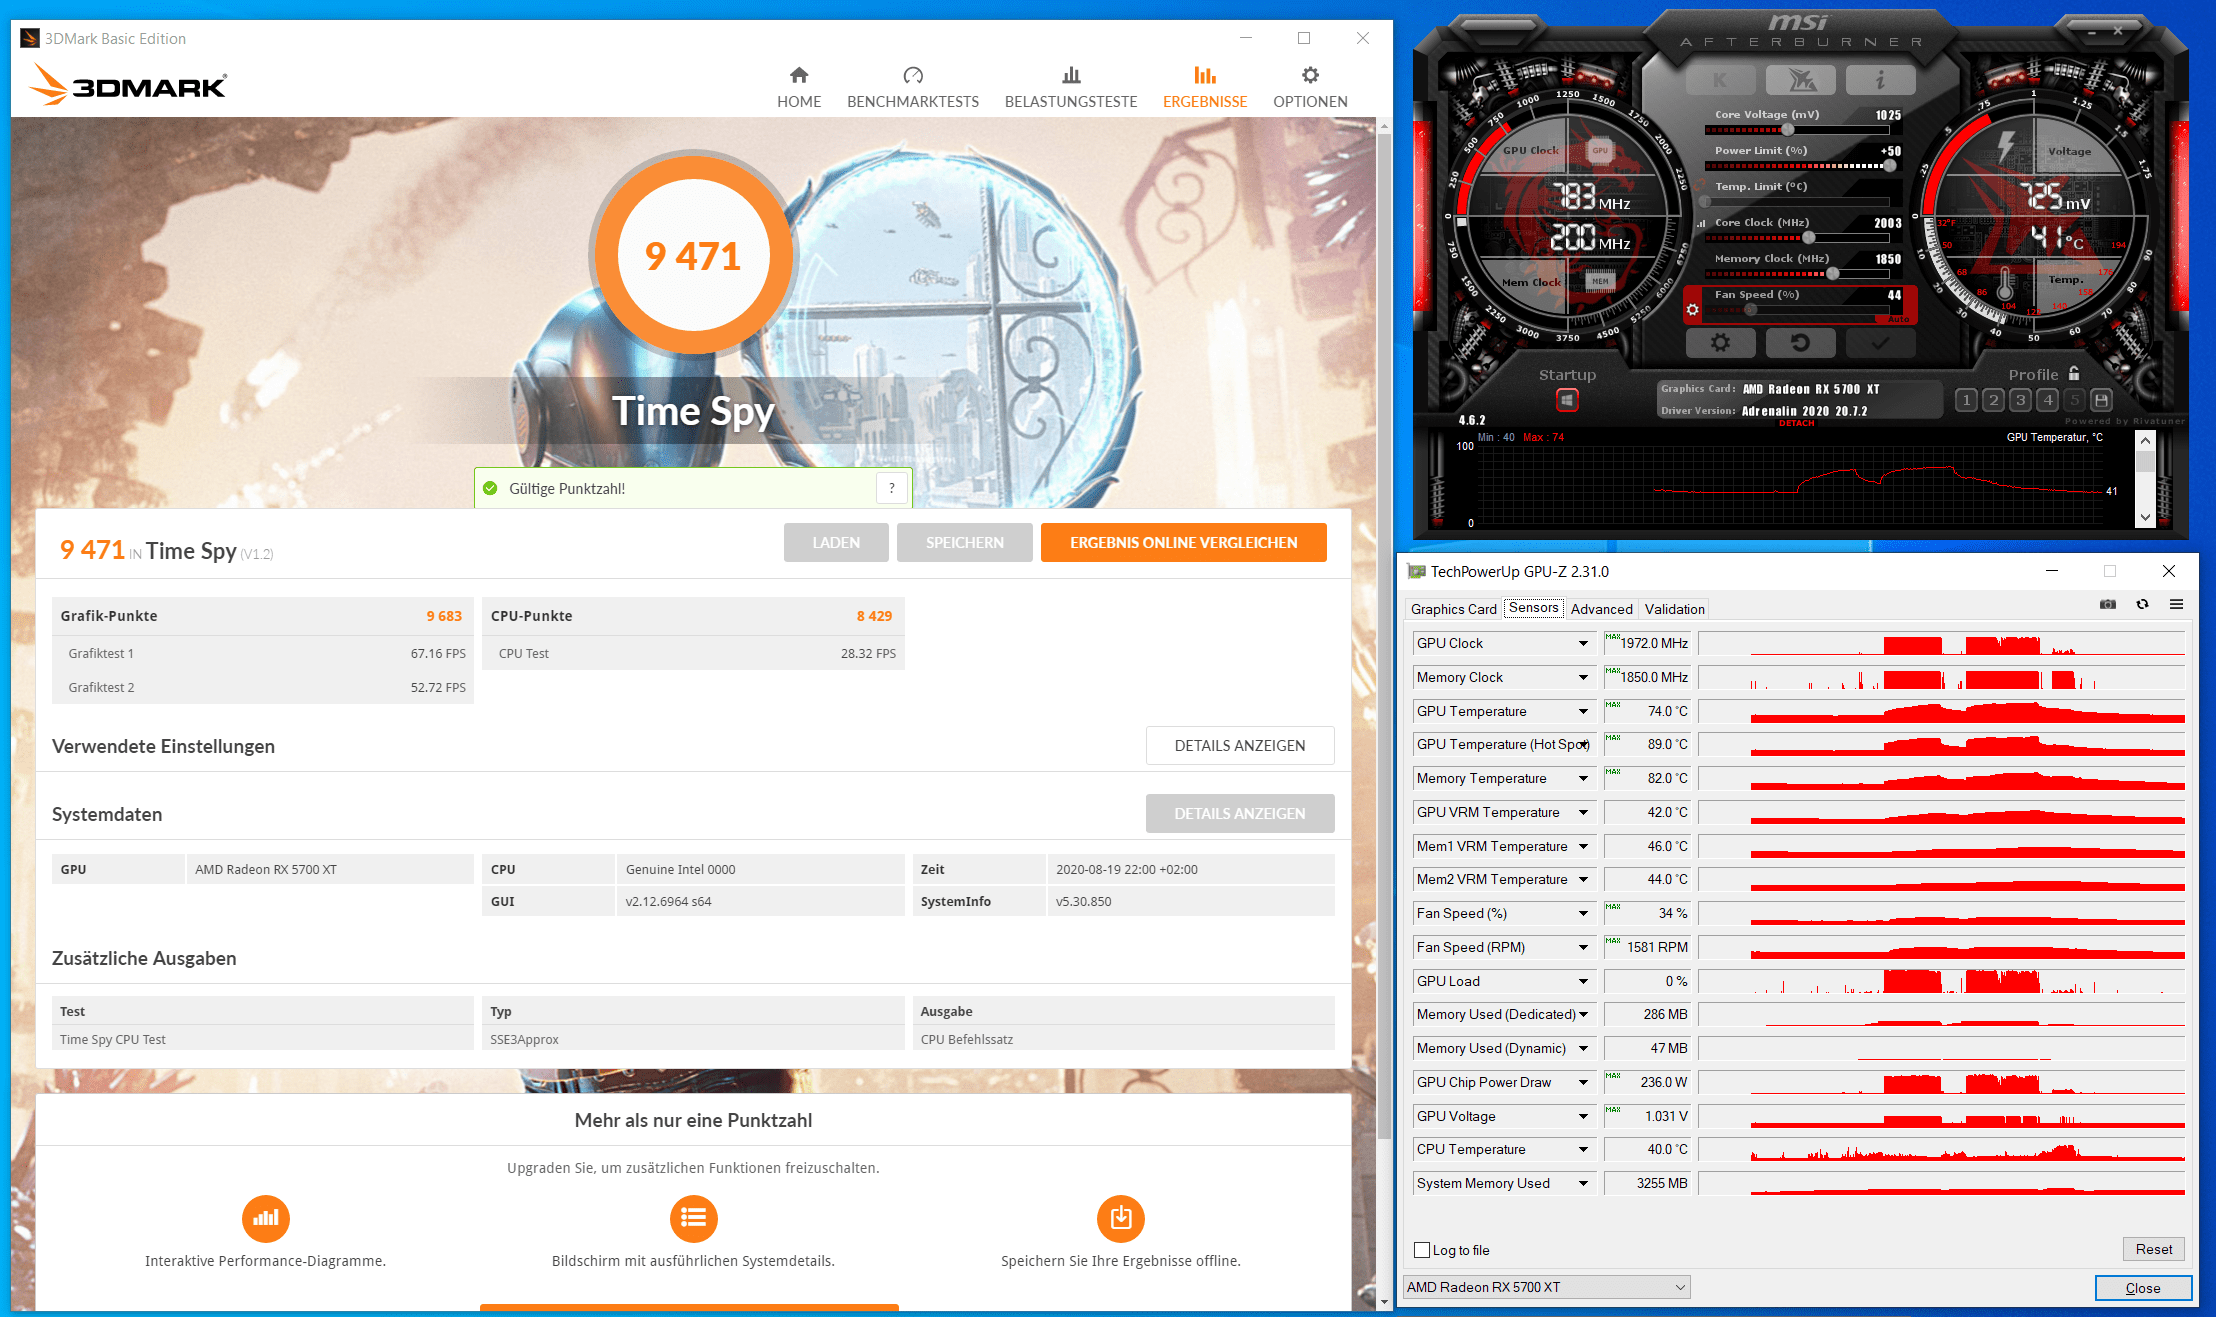Image resolution: width=2216 pixels, height=1317 pixels.
Task: Reset Afterburner settings with the circular arrow button
Action: [x=1800, y=343]
